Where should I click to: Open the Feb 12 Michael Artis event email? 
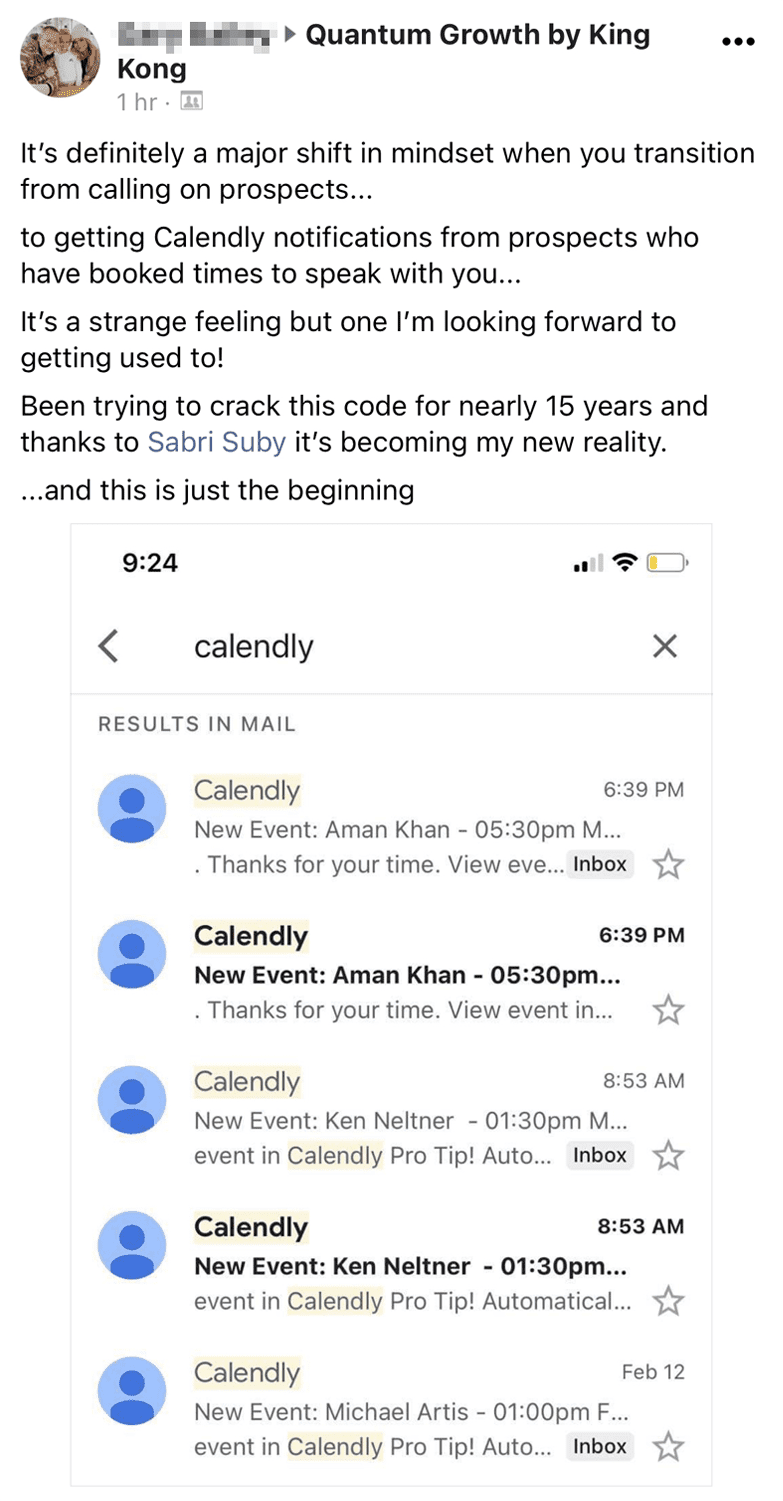392,1409
